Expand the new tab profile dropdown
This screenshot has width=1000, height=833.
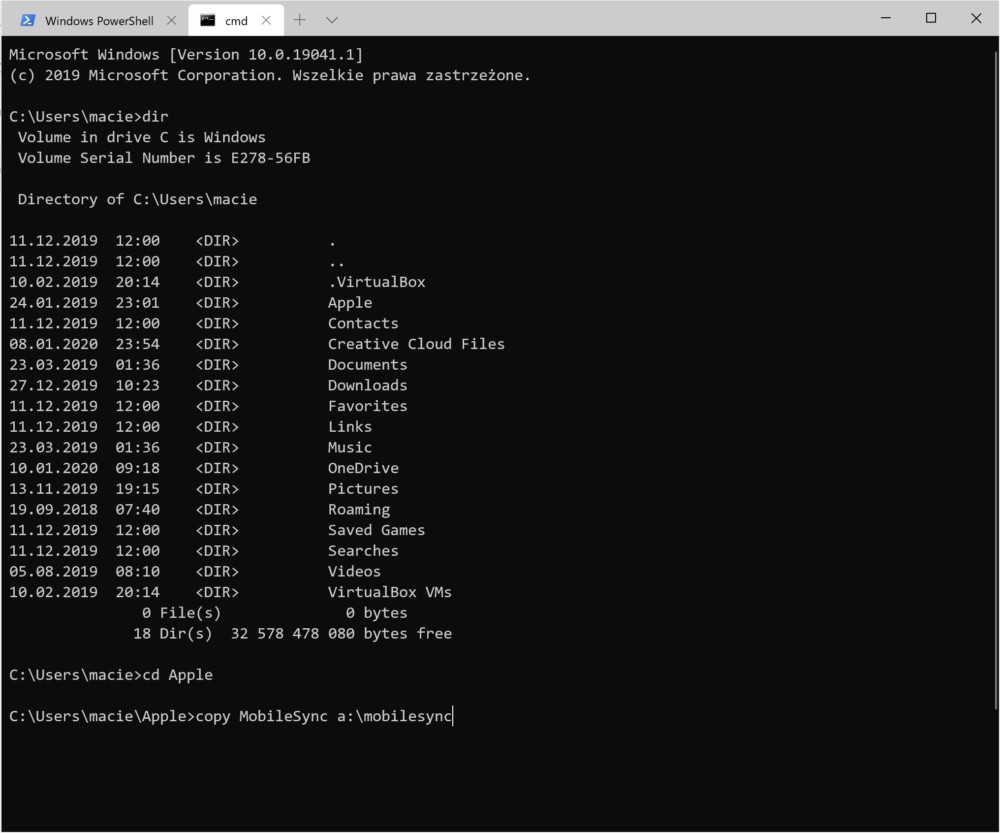[x=332, y=20]
